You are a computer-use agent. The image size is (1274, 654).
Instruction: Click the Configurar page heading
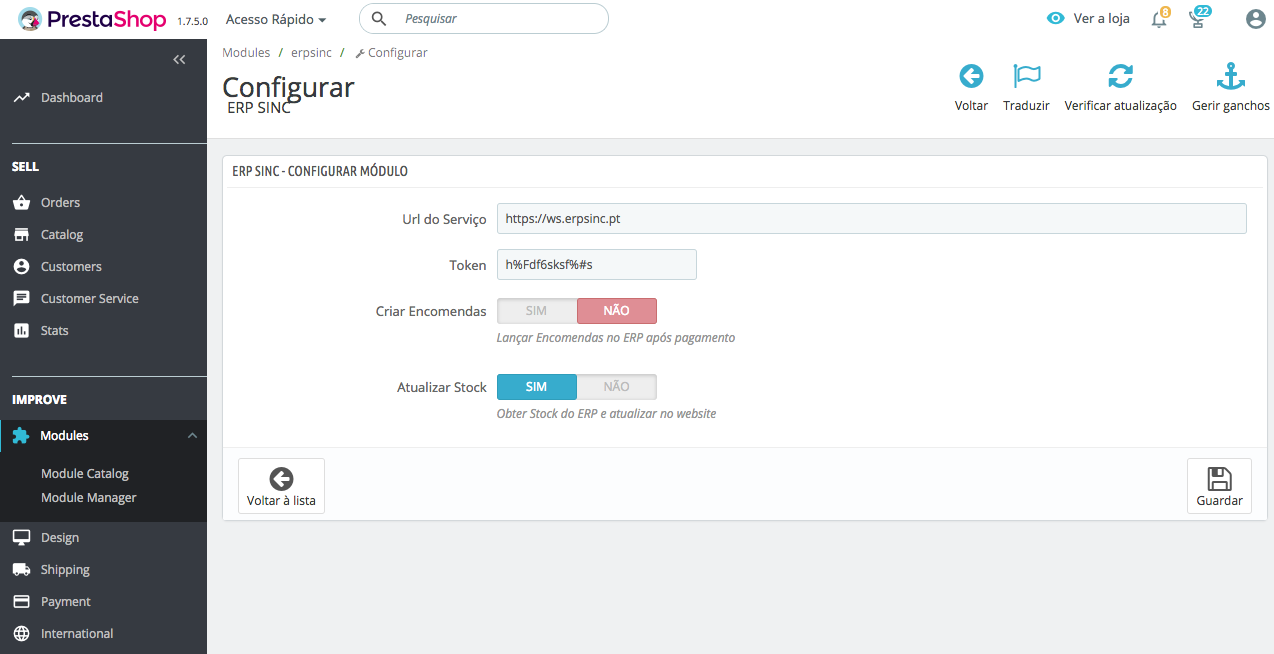pyautogui.click(x=288, y=87)
